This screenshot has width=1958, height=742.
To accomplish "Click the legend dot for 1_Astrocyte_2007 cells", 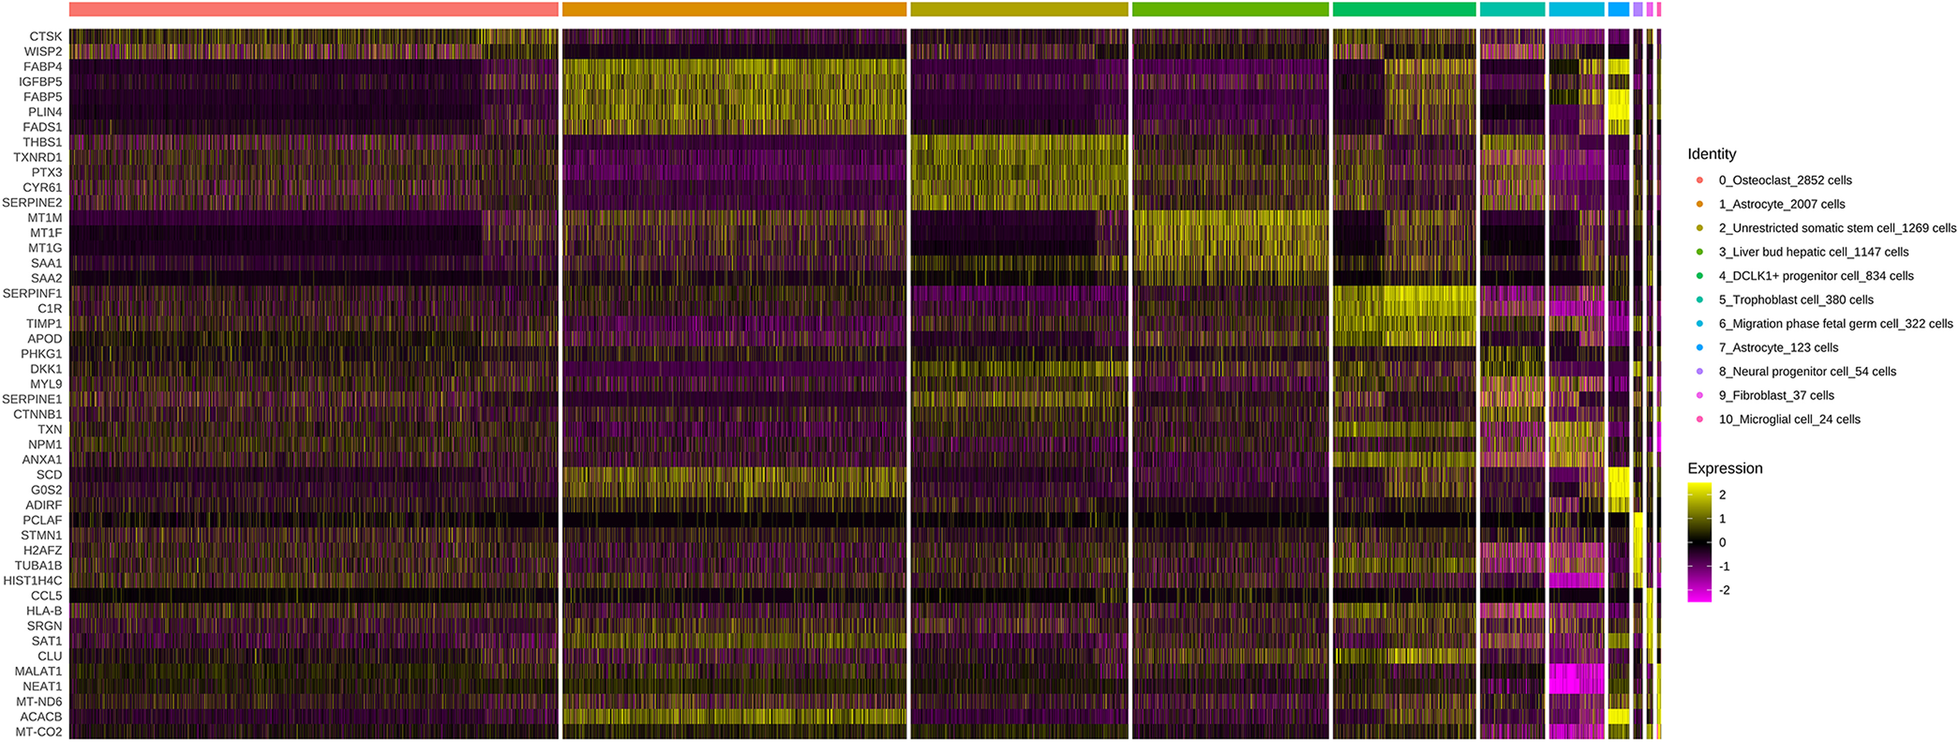I will [x=1699, y=204].
